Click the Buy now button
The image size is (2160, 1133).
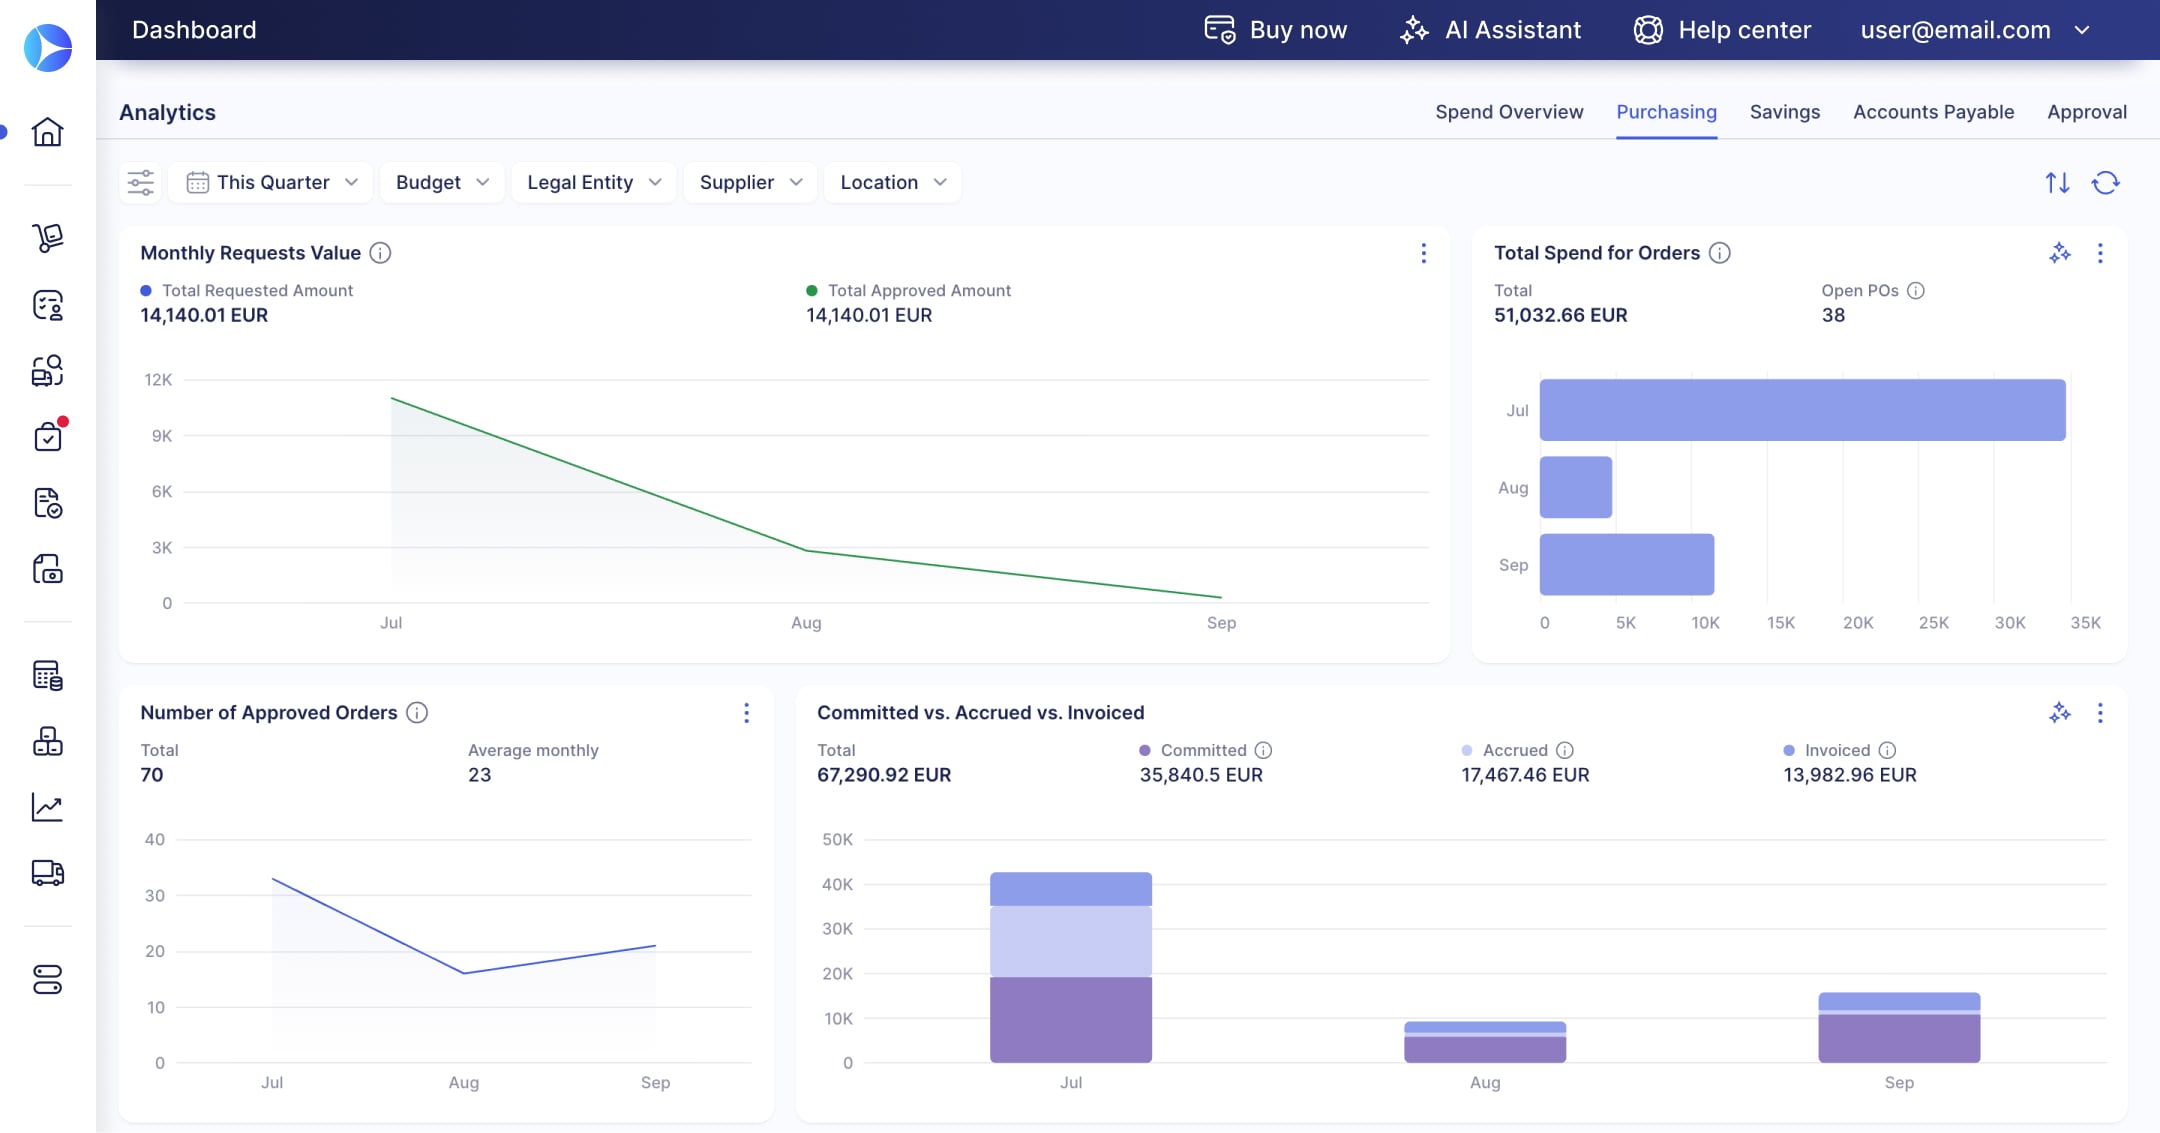1275,30
